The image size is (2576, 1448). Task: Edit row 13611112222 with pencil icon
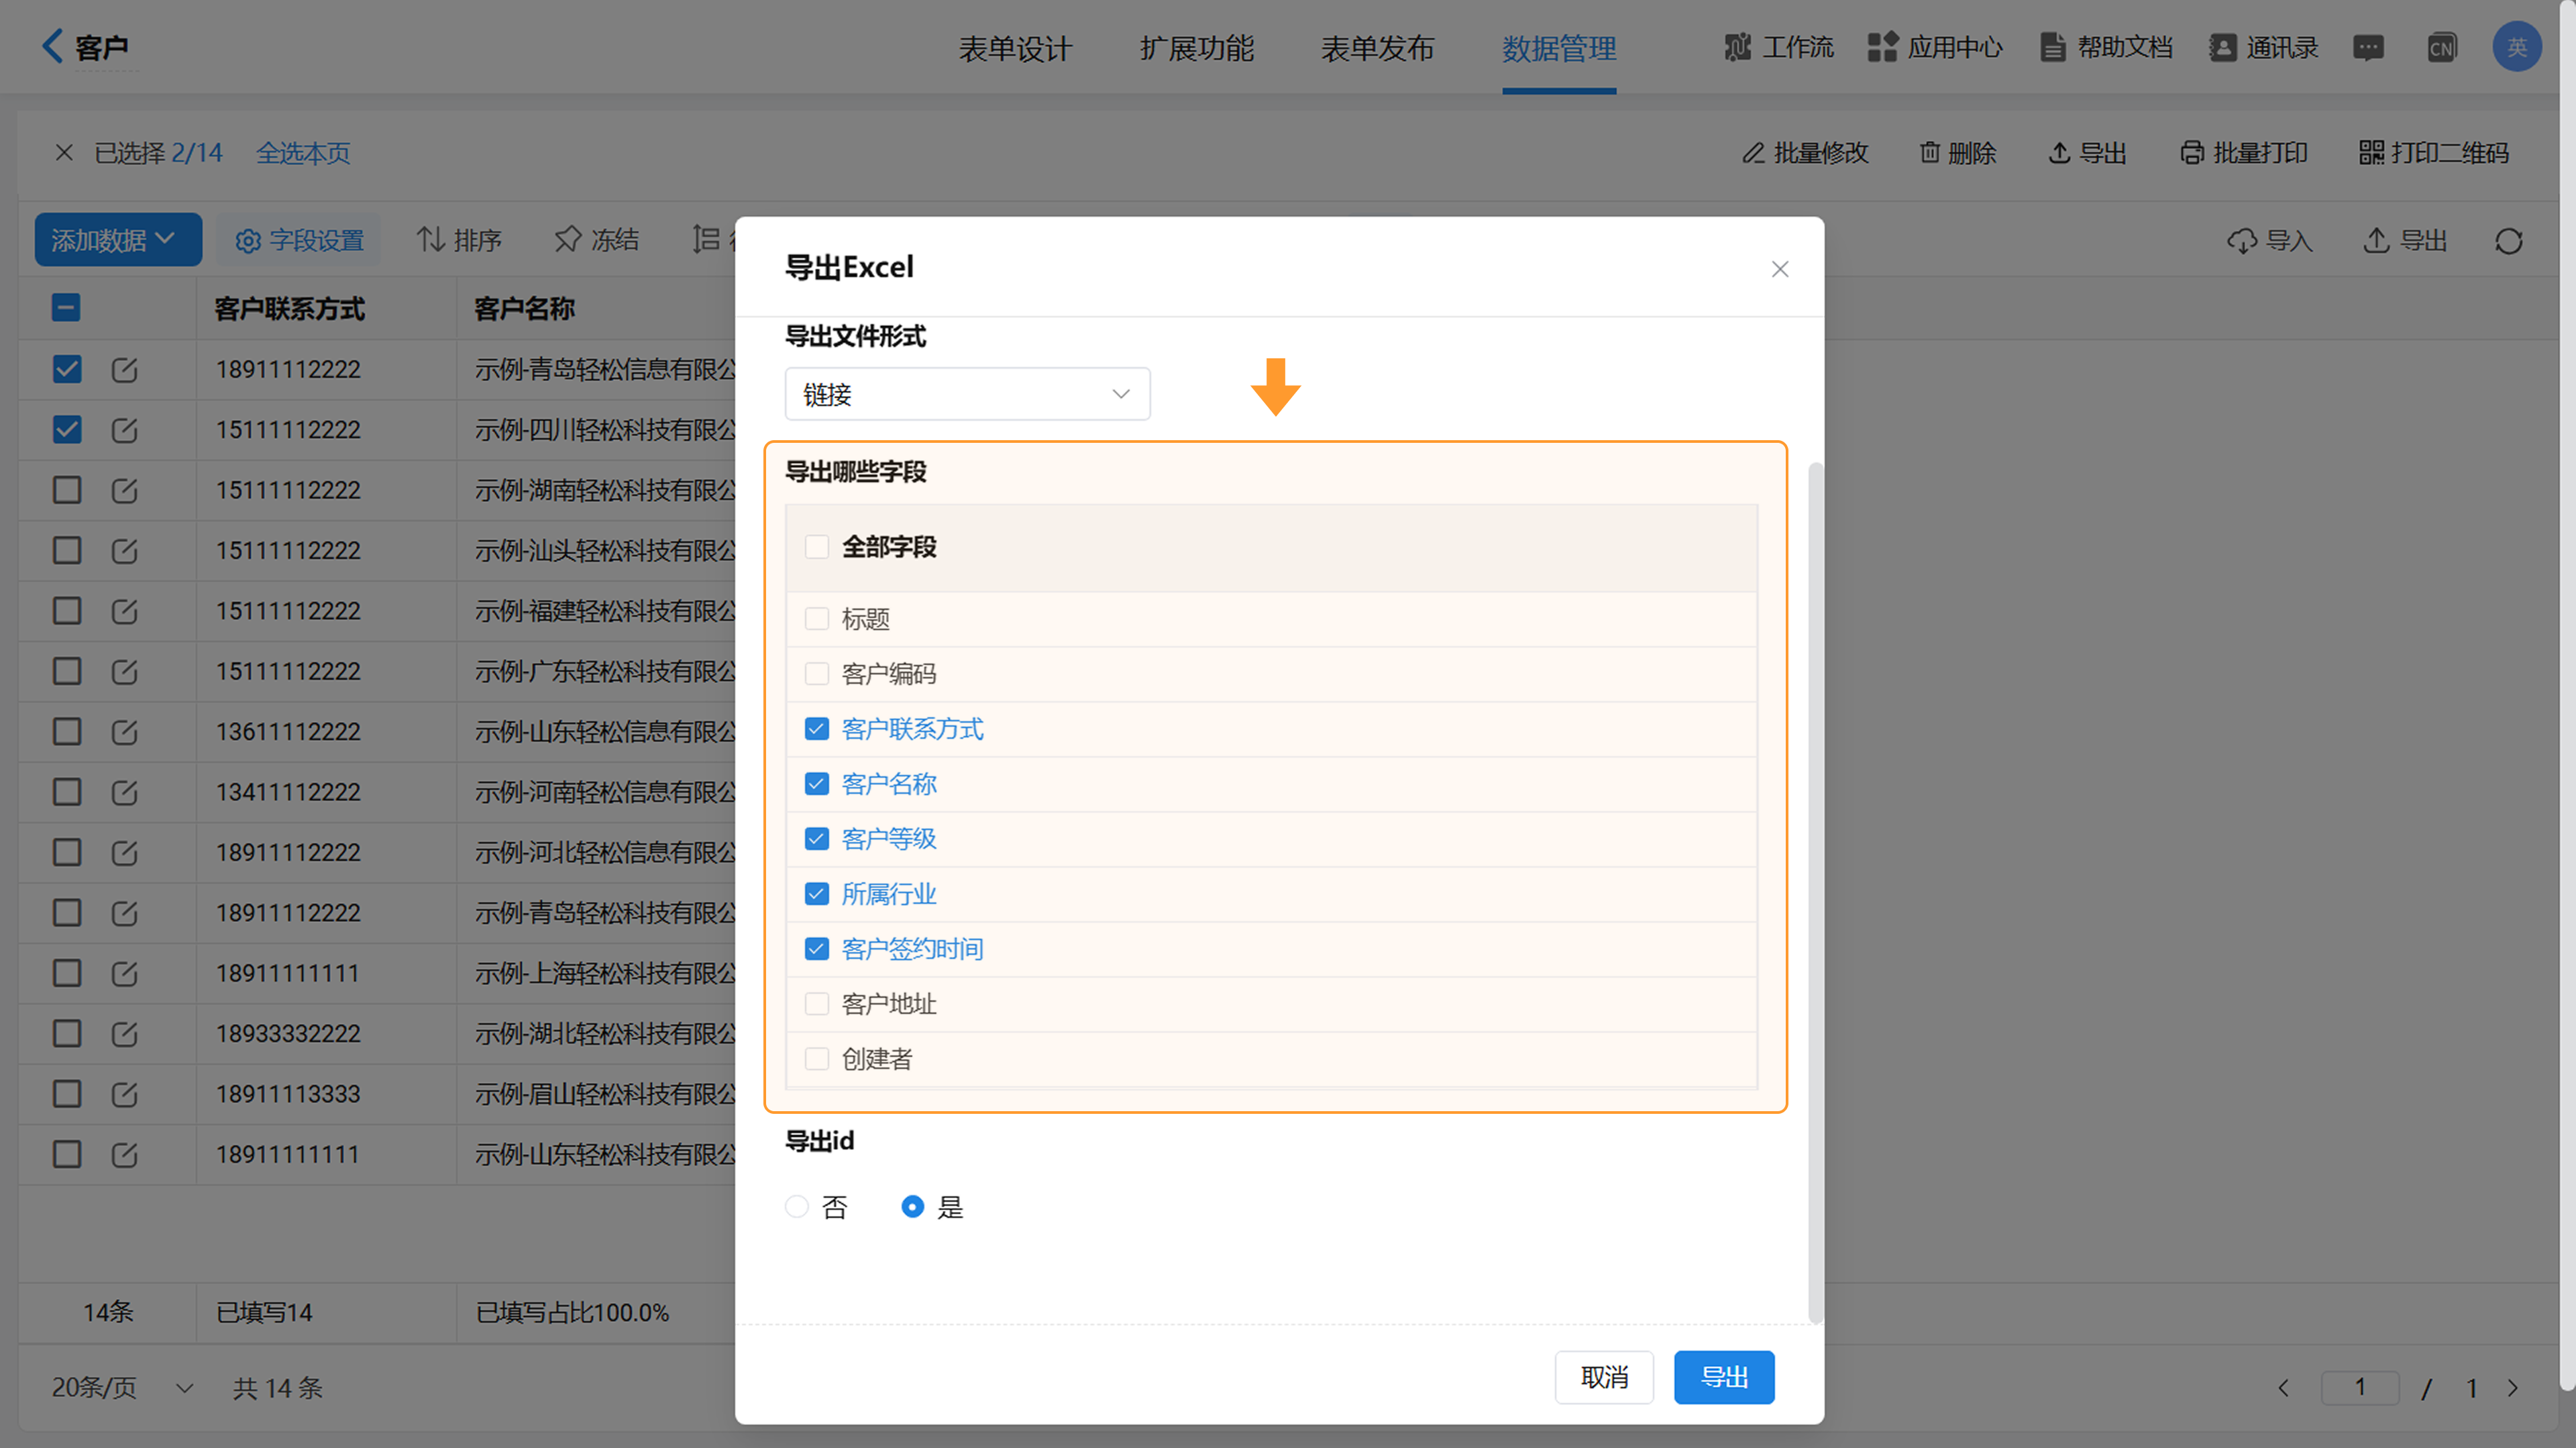pyautogui.click(x=124, y=732)
